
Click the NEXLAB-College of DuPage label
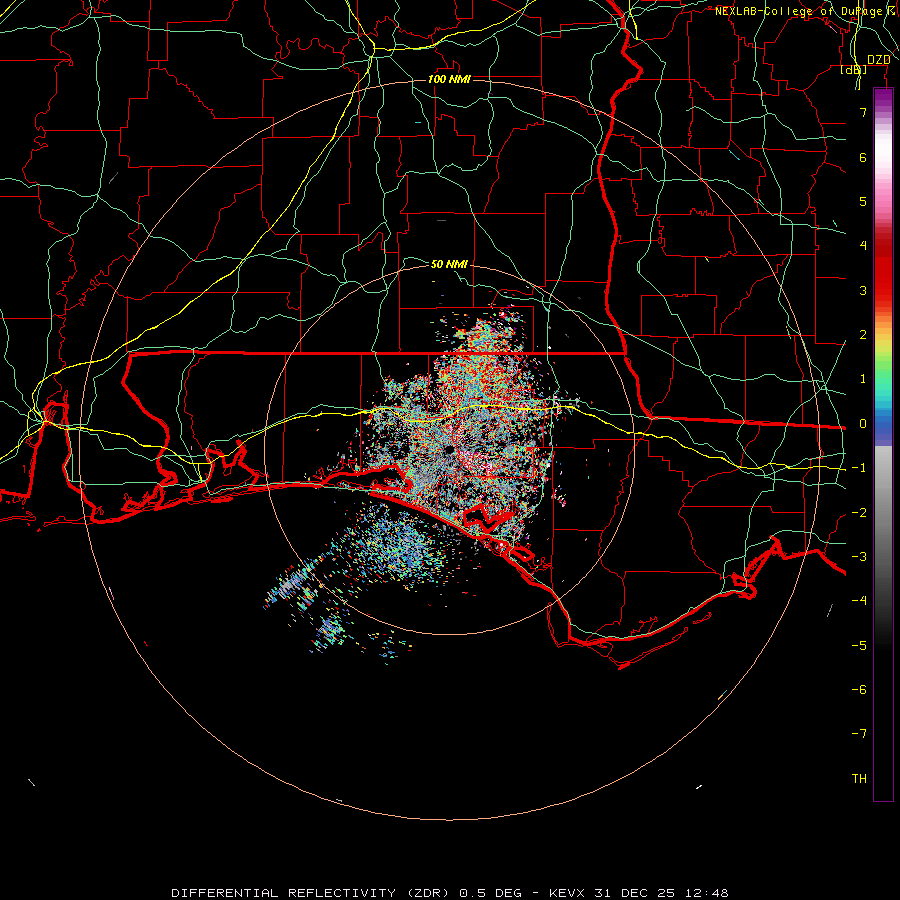click(802, 11)
